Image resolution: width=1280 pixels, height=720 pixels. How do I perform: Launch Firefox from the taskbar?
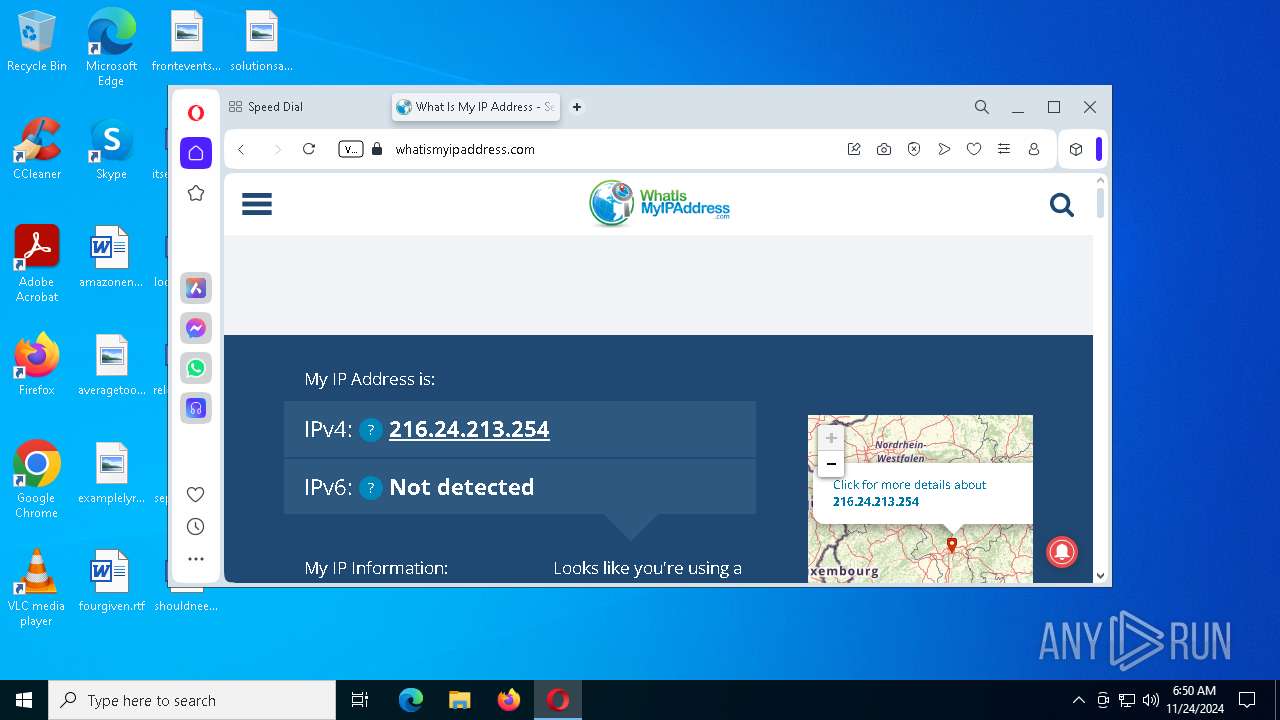coord(509,700)
